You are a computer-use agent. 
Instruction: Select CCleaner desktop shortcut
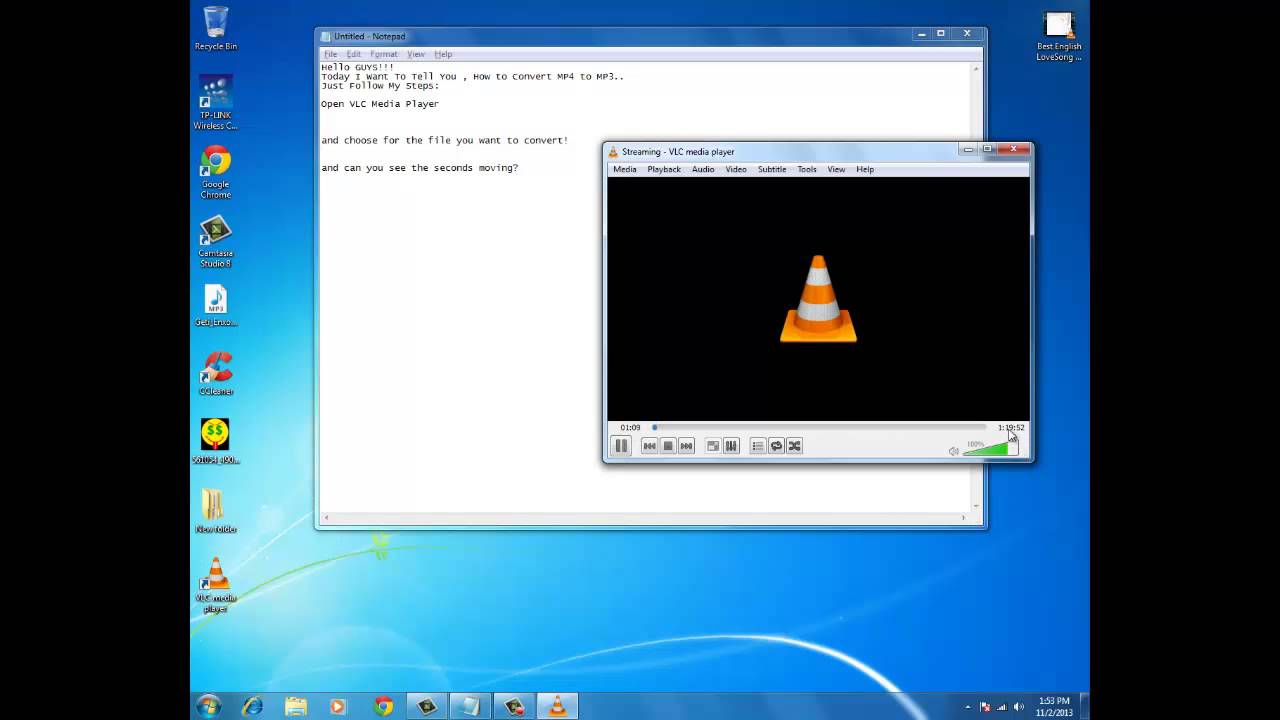(x=216, y=374)
